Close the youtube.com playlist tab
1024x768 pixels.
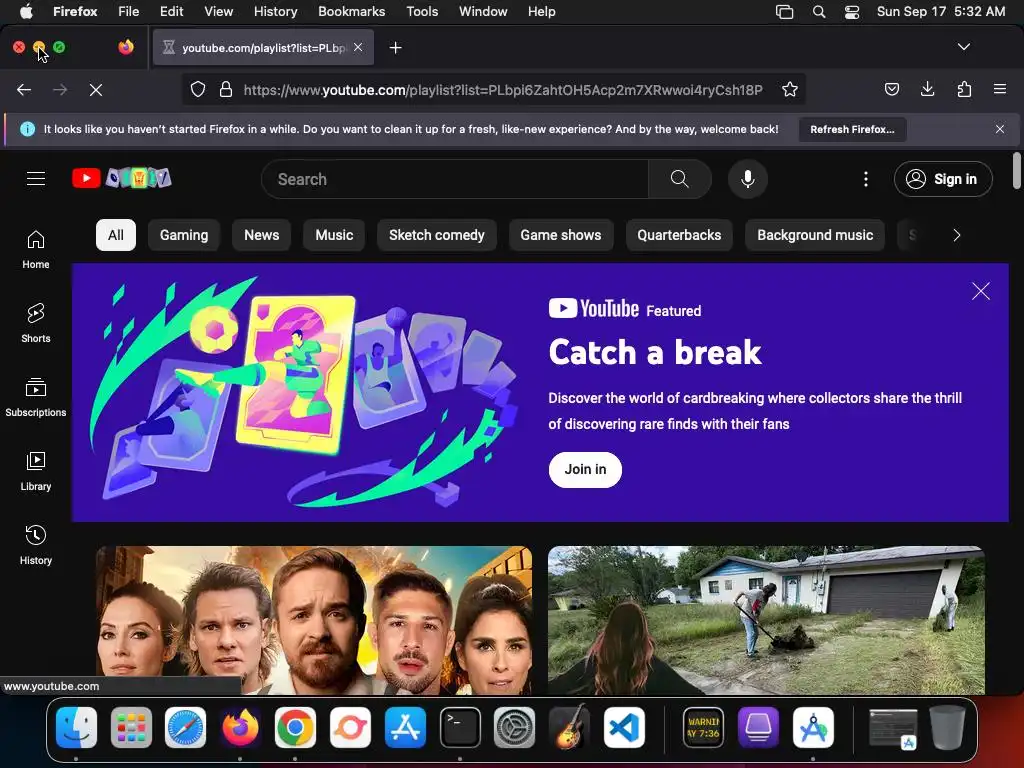pyautogui.click(x=358, y=47)
